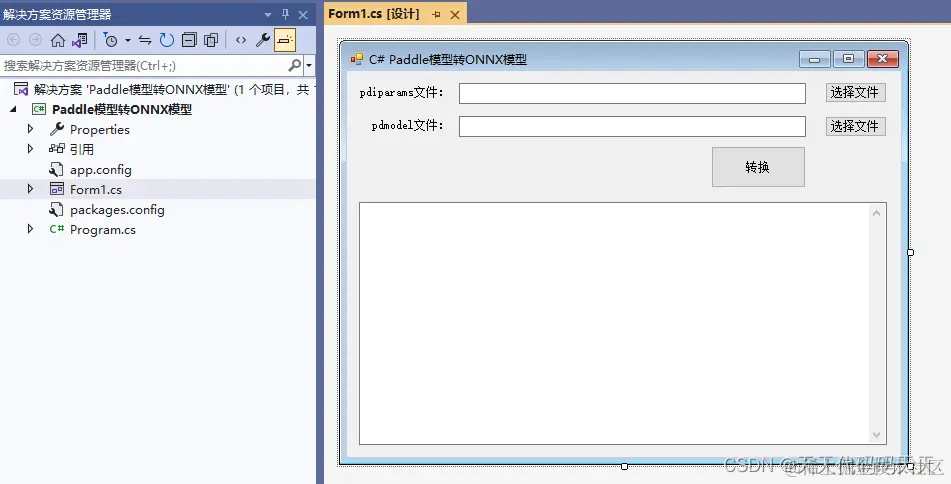
Task: Expand the Properties node
Action: point(30,129)
